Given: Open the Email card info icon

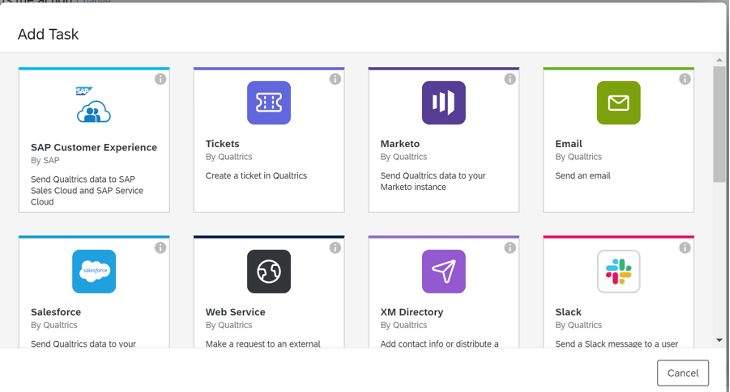Looking at the screenshot, I should pyautogui.click(x=685, y=79).
